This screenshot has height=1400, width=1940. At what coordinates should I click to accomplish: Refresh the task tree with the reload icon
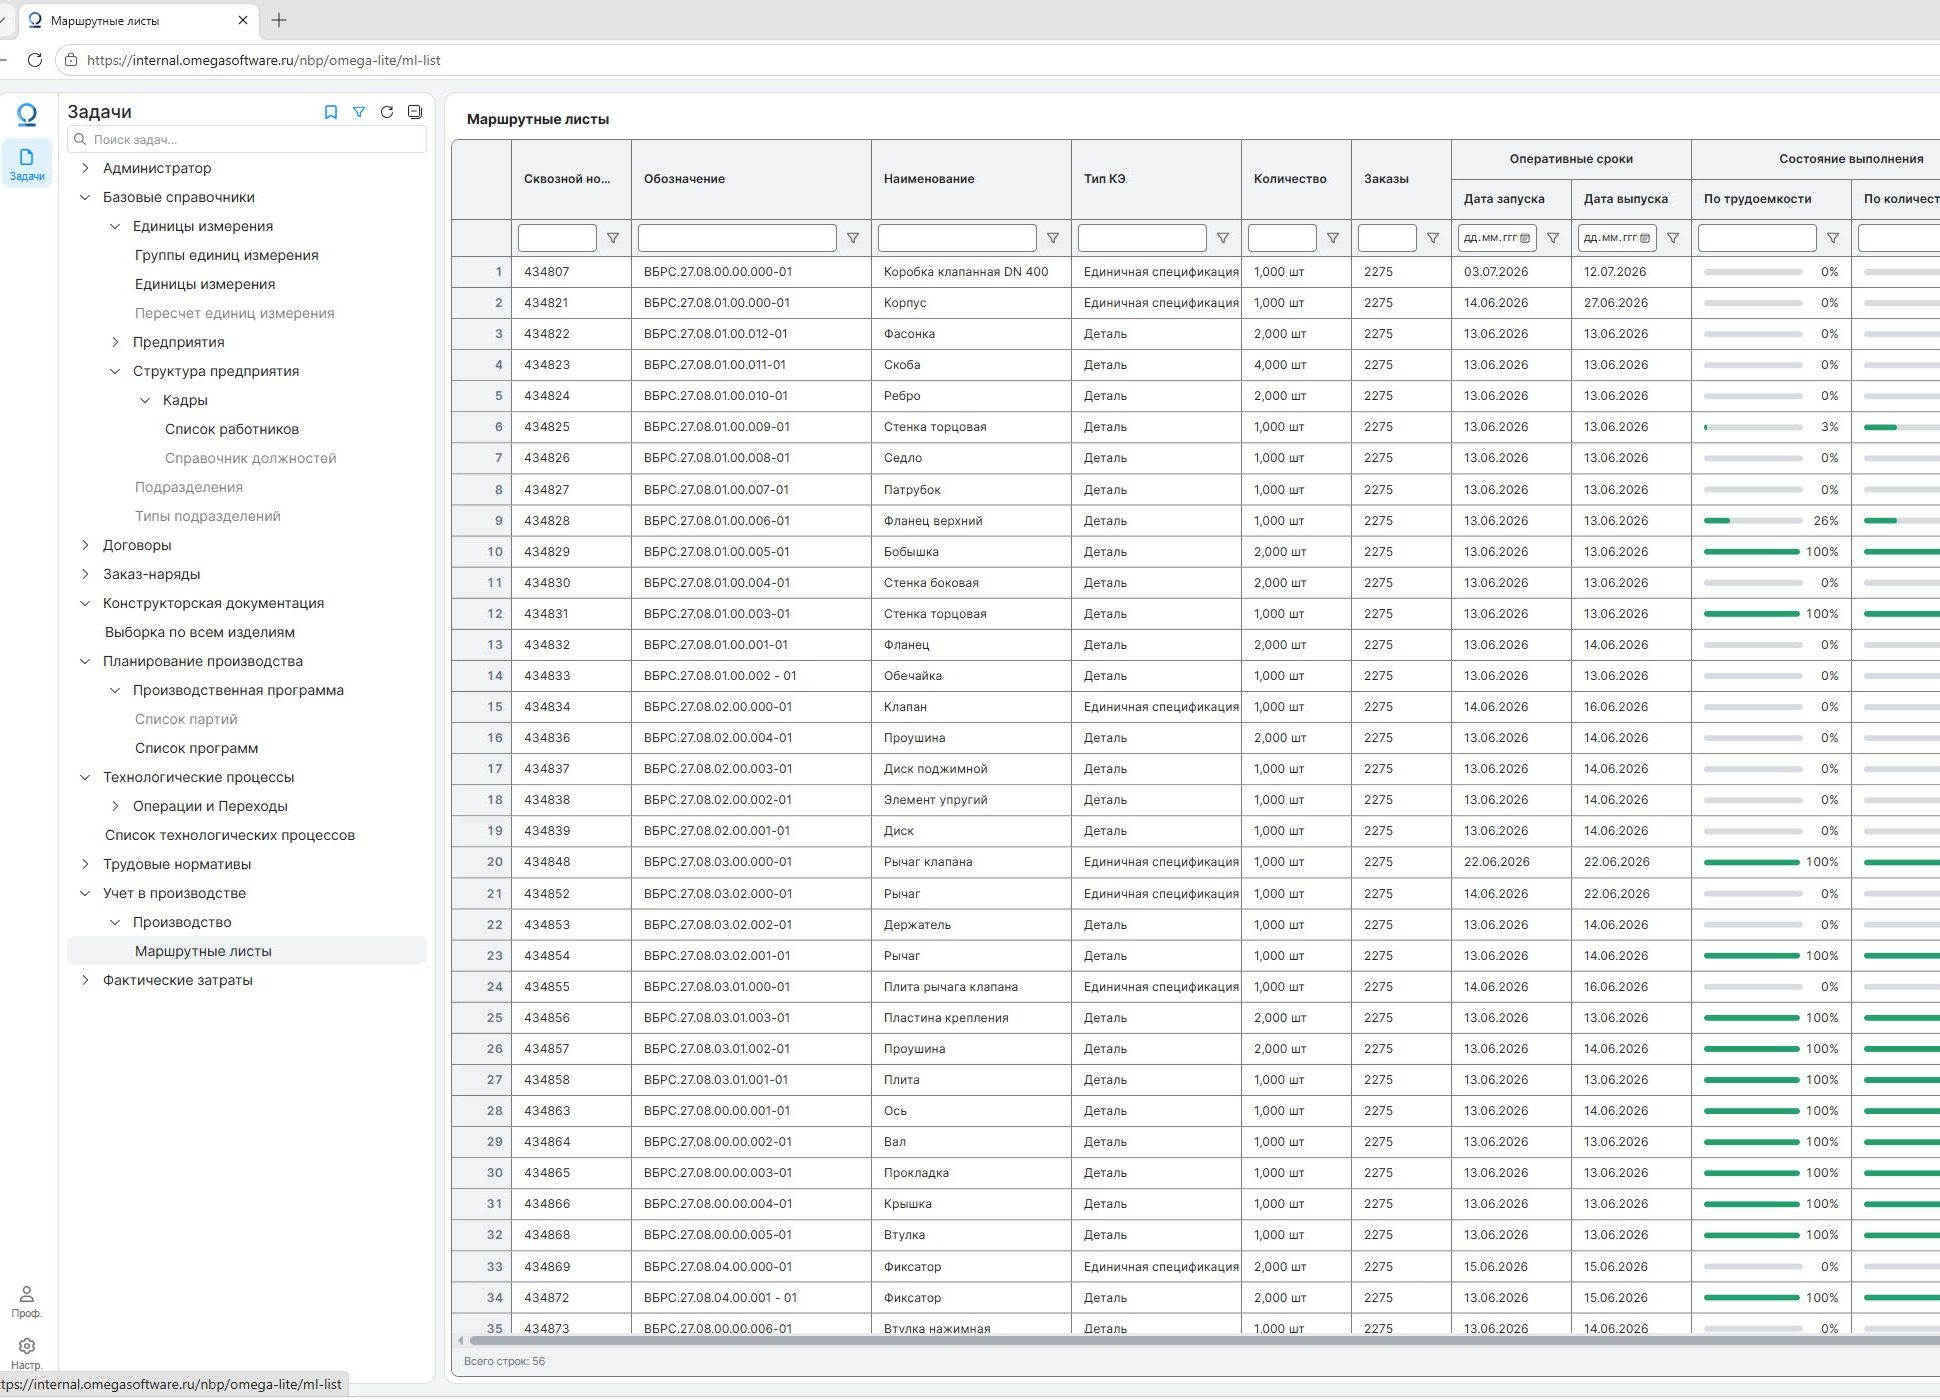pos(387,112)
